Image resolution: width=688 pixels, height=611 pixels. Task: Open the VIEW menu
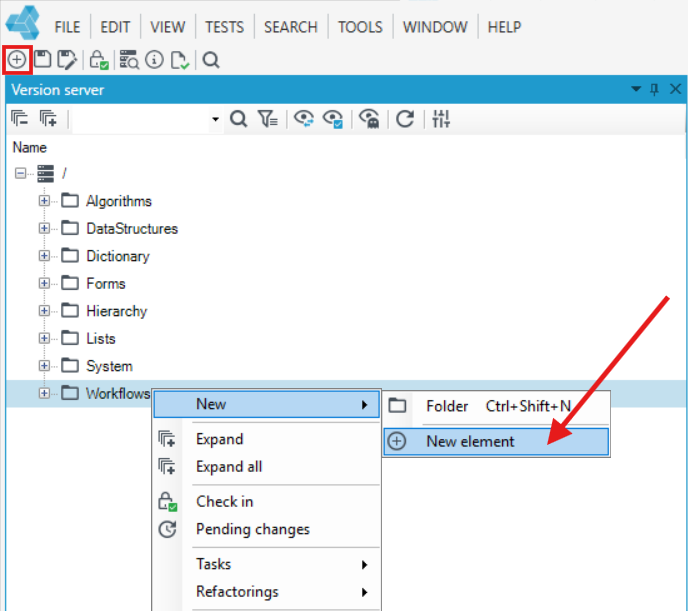[x=168, y=27]
